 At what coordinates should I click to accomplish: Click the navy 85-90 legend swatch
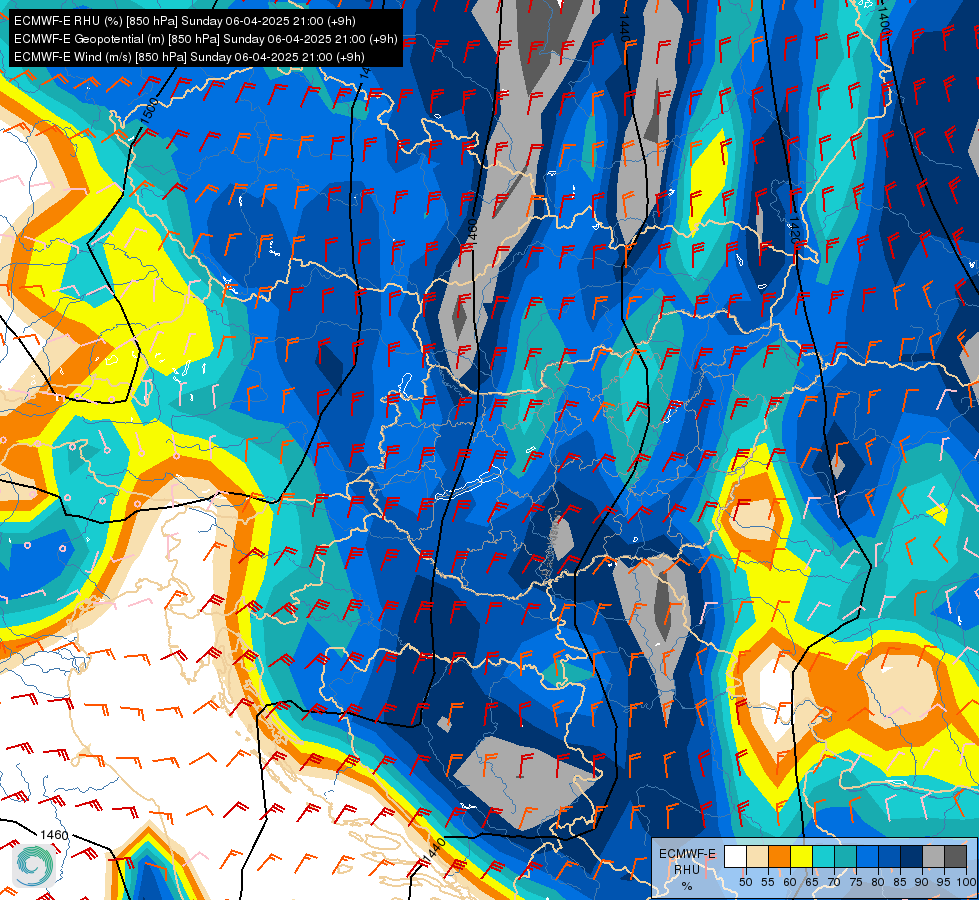coord(912,856)
